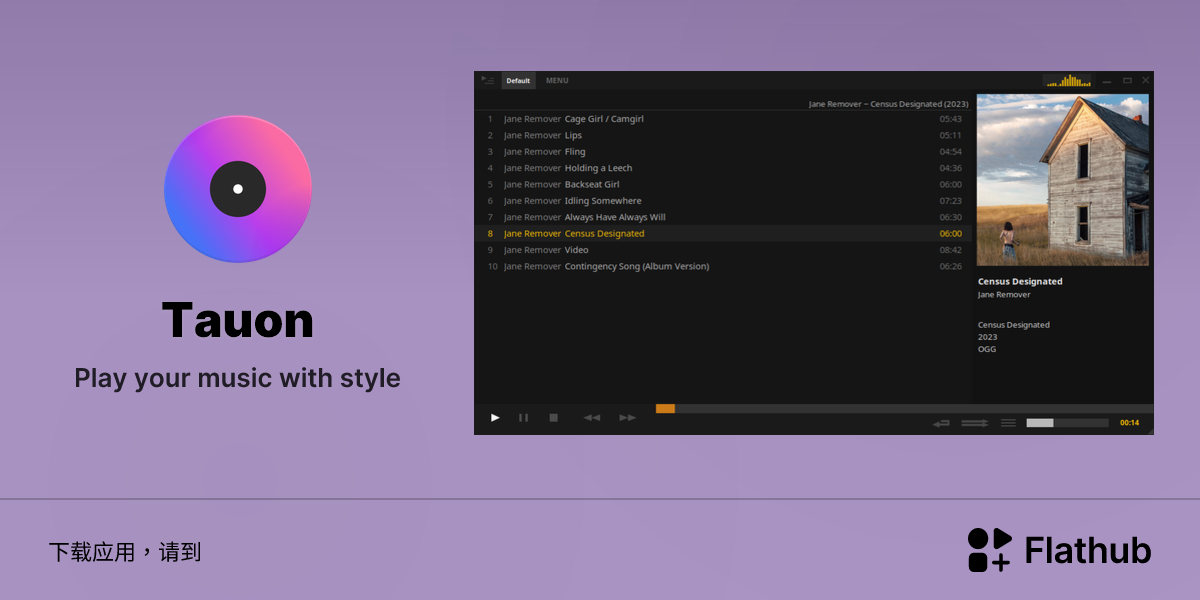The width and height of the screenshot is (1200, 600).
Task: Select track Video
Action: 723,250
